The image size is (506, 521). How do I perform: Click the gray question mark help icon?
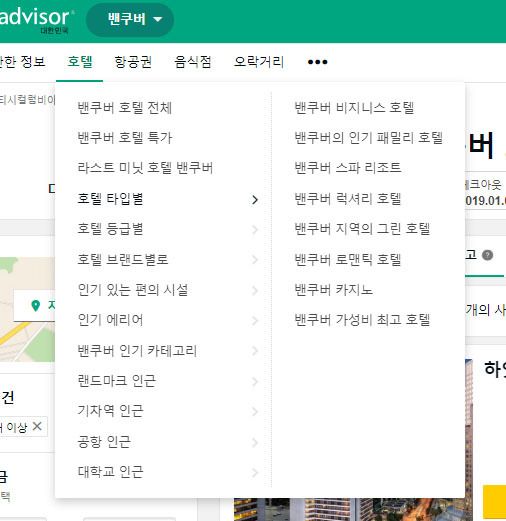pyautogui.click(x=487, y=255)
